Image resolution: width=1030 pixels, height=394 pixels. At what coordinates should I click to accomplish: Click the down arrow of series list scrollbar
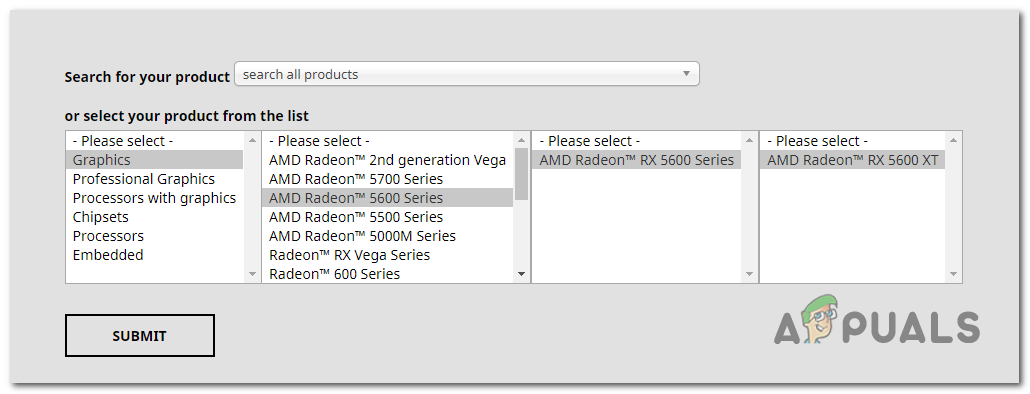click(x=522, y=274)
